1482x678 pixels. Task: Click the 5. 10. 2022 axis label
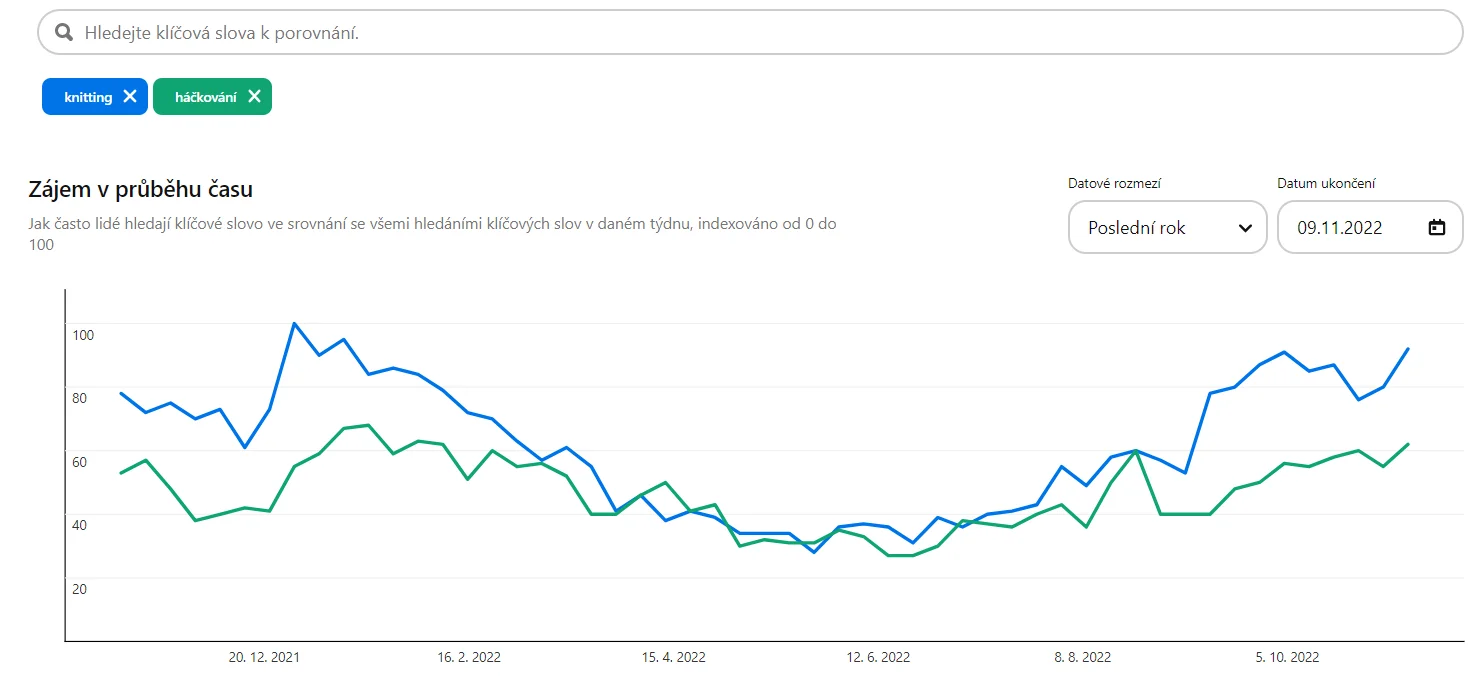[x=1287, y=657]
